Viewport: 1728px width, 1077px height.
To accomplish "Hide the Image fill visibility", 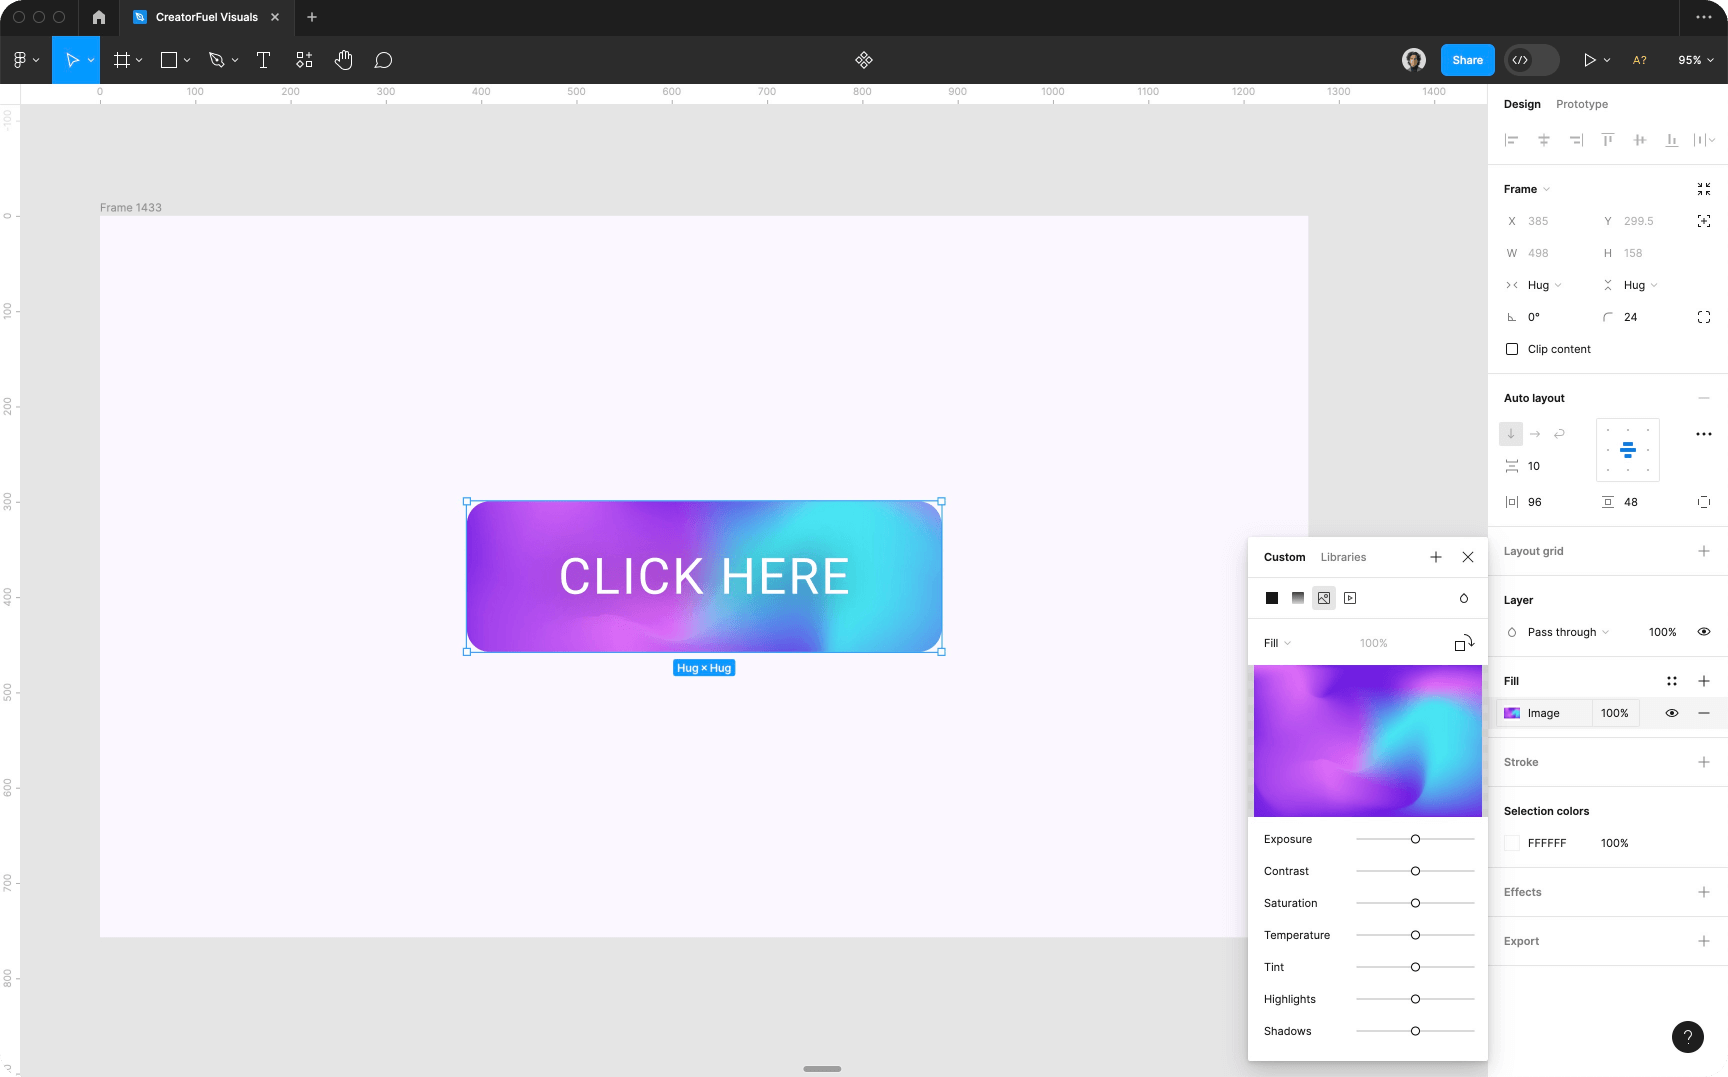I will pos(1671,713).
